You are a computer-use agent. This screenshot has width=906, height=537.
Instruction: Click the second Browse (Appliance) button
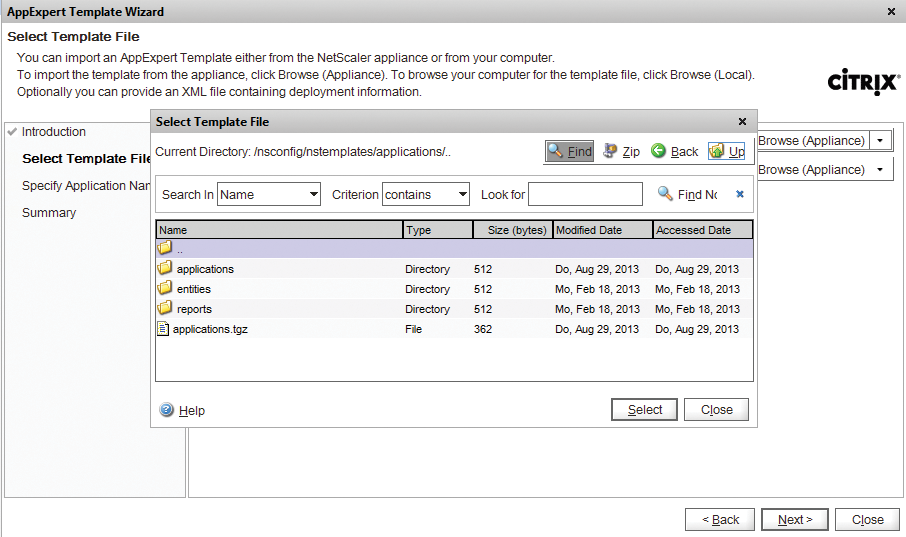pyautogui.click(x=813, y=169)
